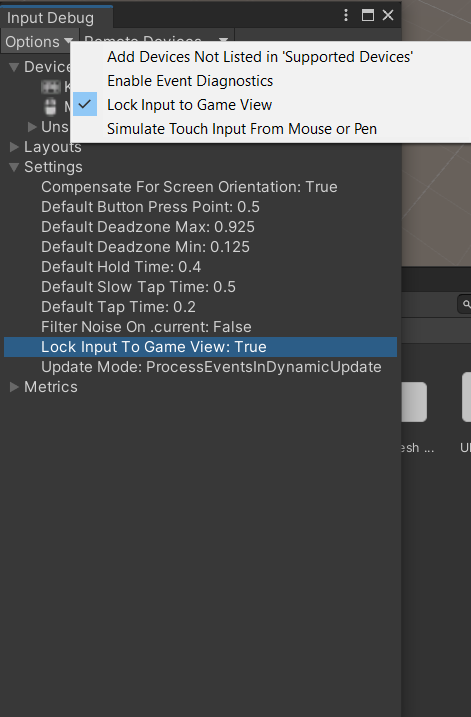The width and height of the screenshot is (471, 717).
Task: Choose Add Devices Not Listed in 'Supported Devices'
Action: pos(260,57)
